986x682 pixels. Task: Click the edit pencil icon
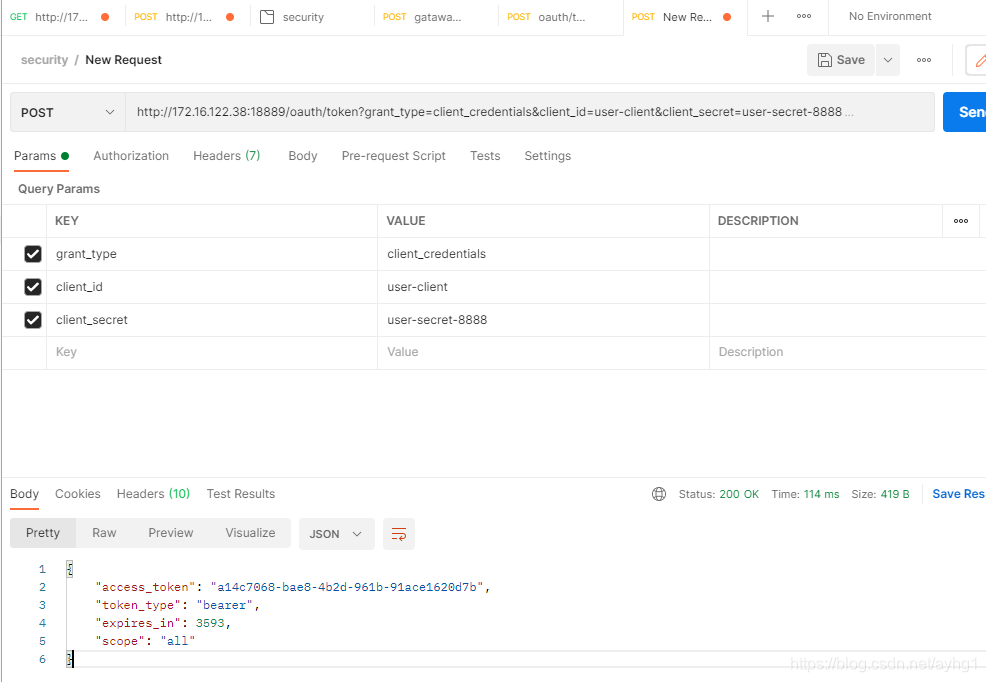pos(979,60)
